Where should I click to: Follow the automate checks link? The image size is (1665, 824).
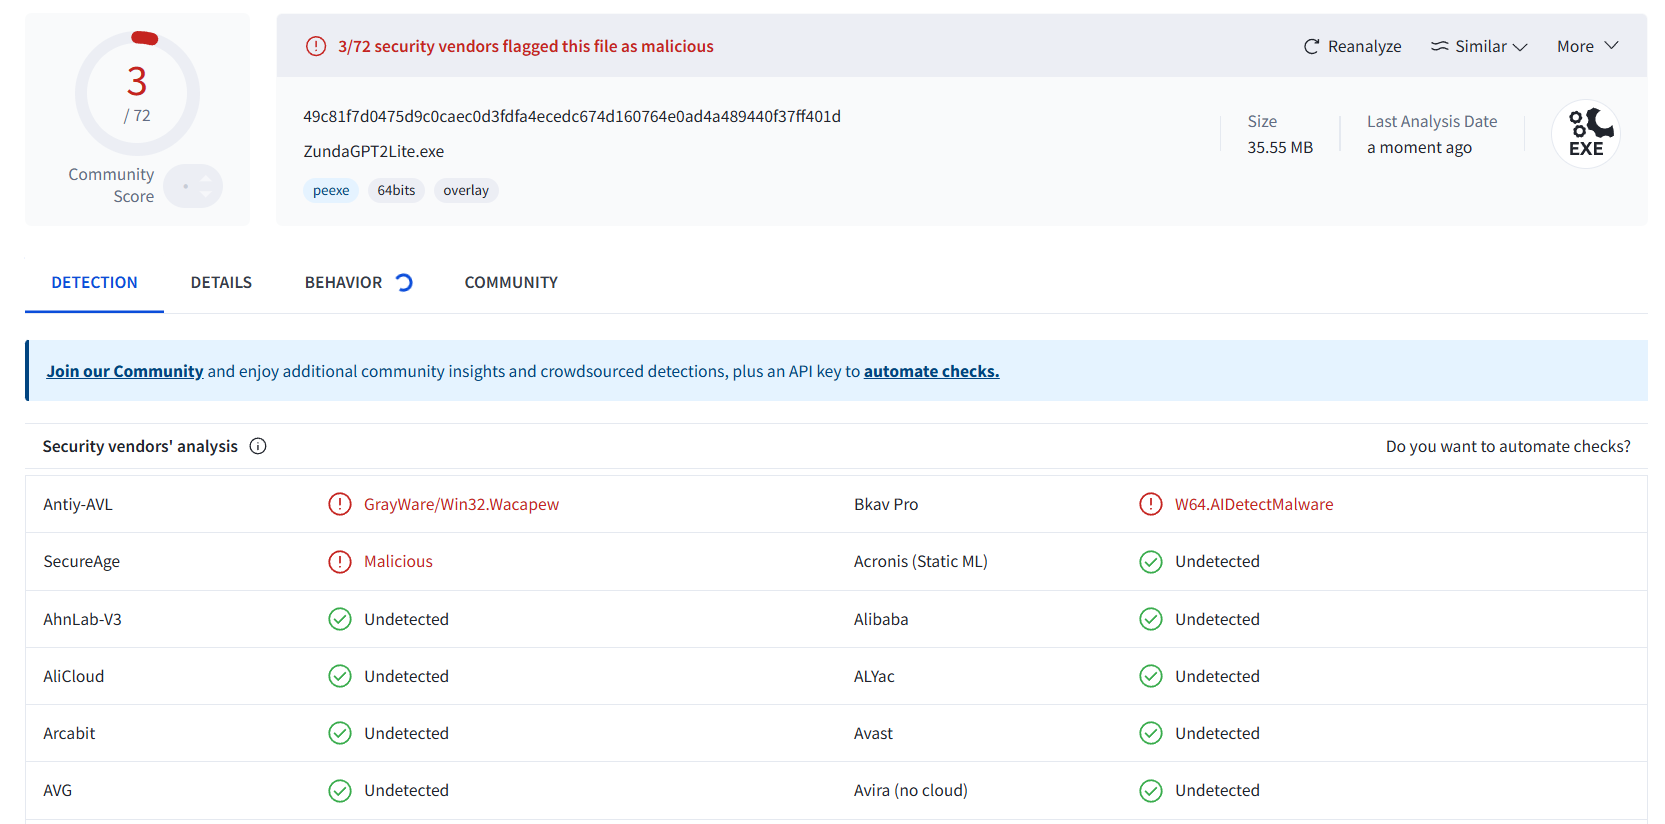tap(931, 371)
